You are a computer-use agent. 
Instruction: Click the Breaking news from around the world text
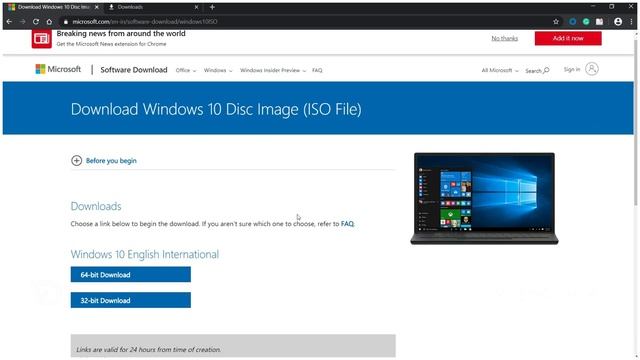click(x=121, y=33)
